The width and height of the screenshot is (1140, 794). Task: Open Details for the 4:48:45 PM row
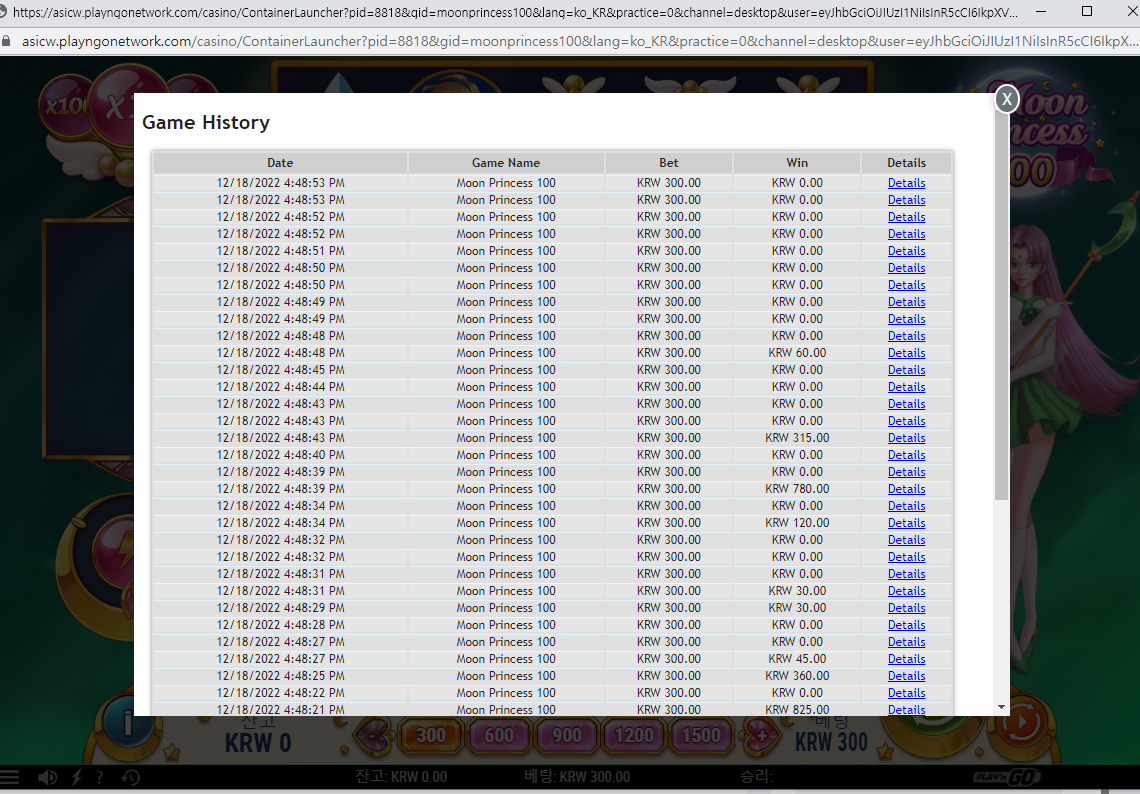point(906,369)
